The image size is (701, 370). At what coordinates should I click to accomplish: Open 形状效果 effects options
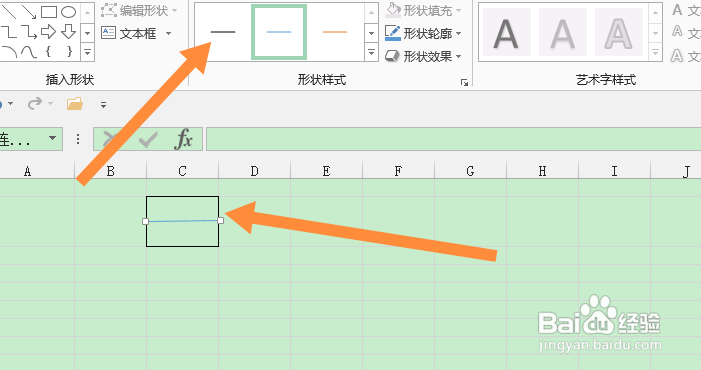[423, 56]
